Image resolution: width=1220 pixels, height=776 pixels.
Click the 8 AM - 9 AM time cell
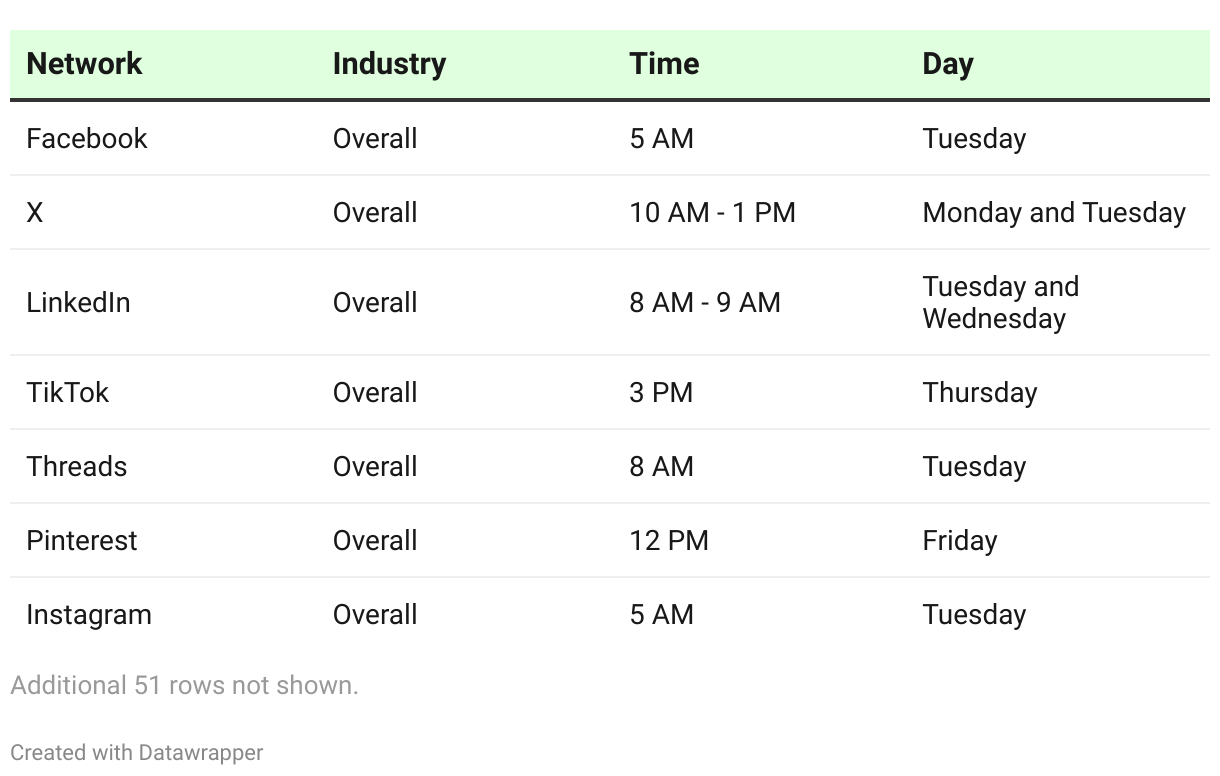click(704, 302)
